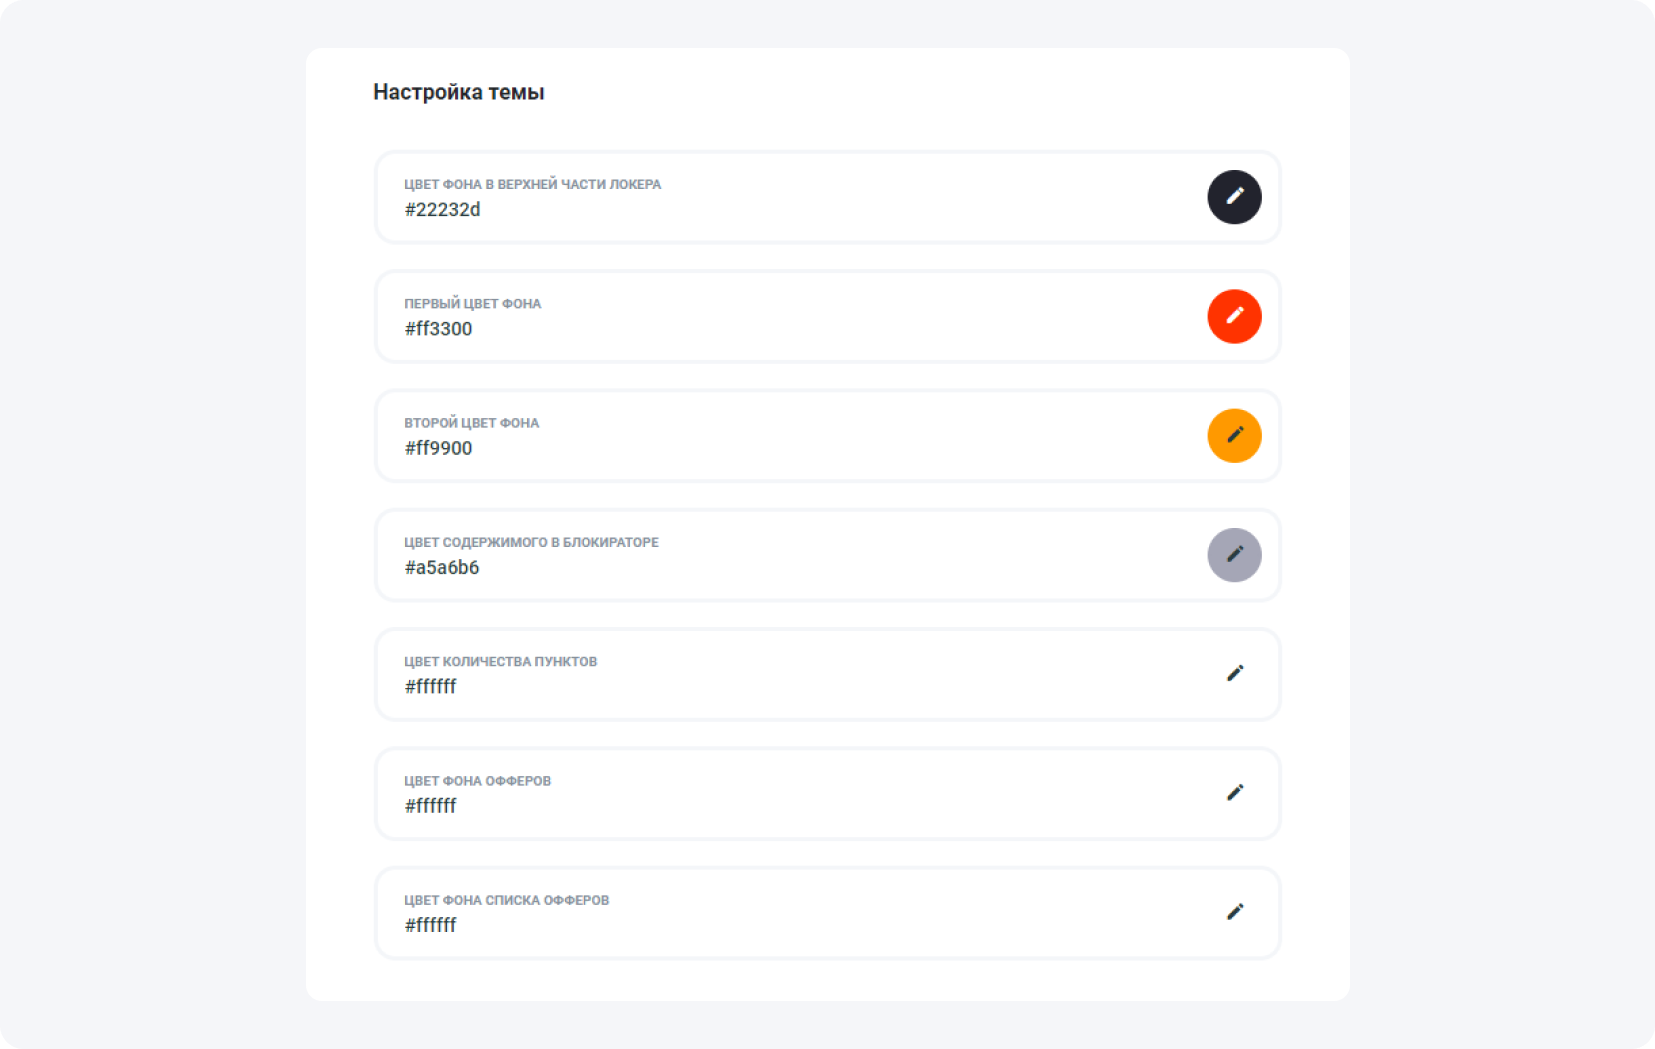This screenshot has height=1049, width=1655.
Task: Click the #ff3300 hex value
Action: tap(438, 329)
